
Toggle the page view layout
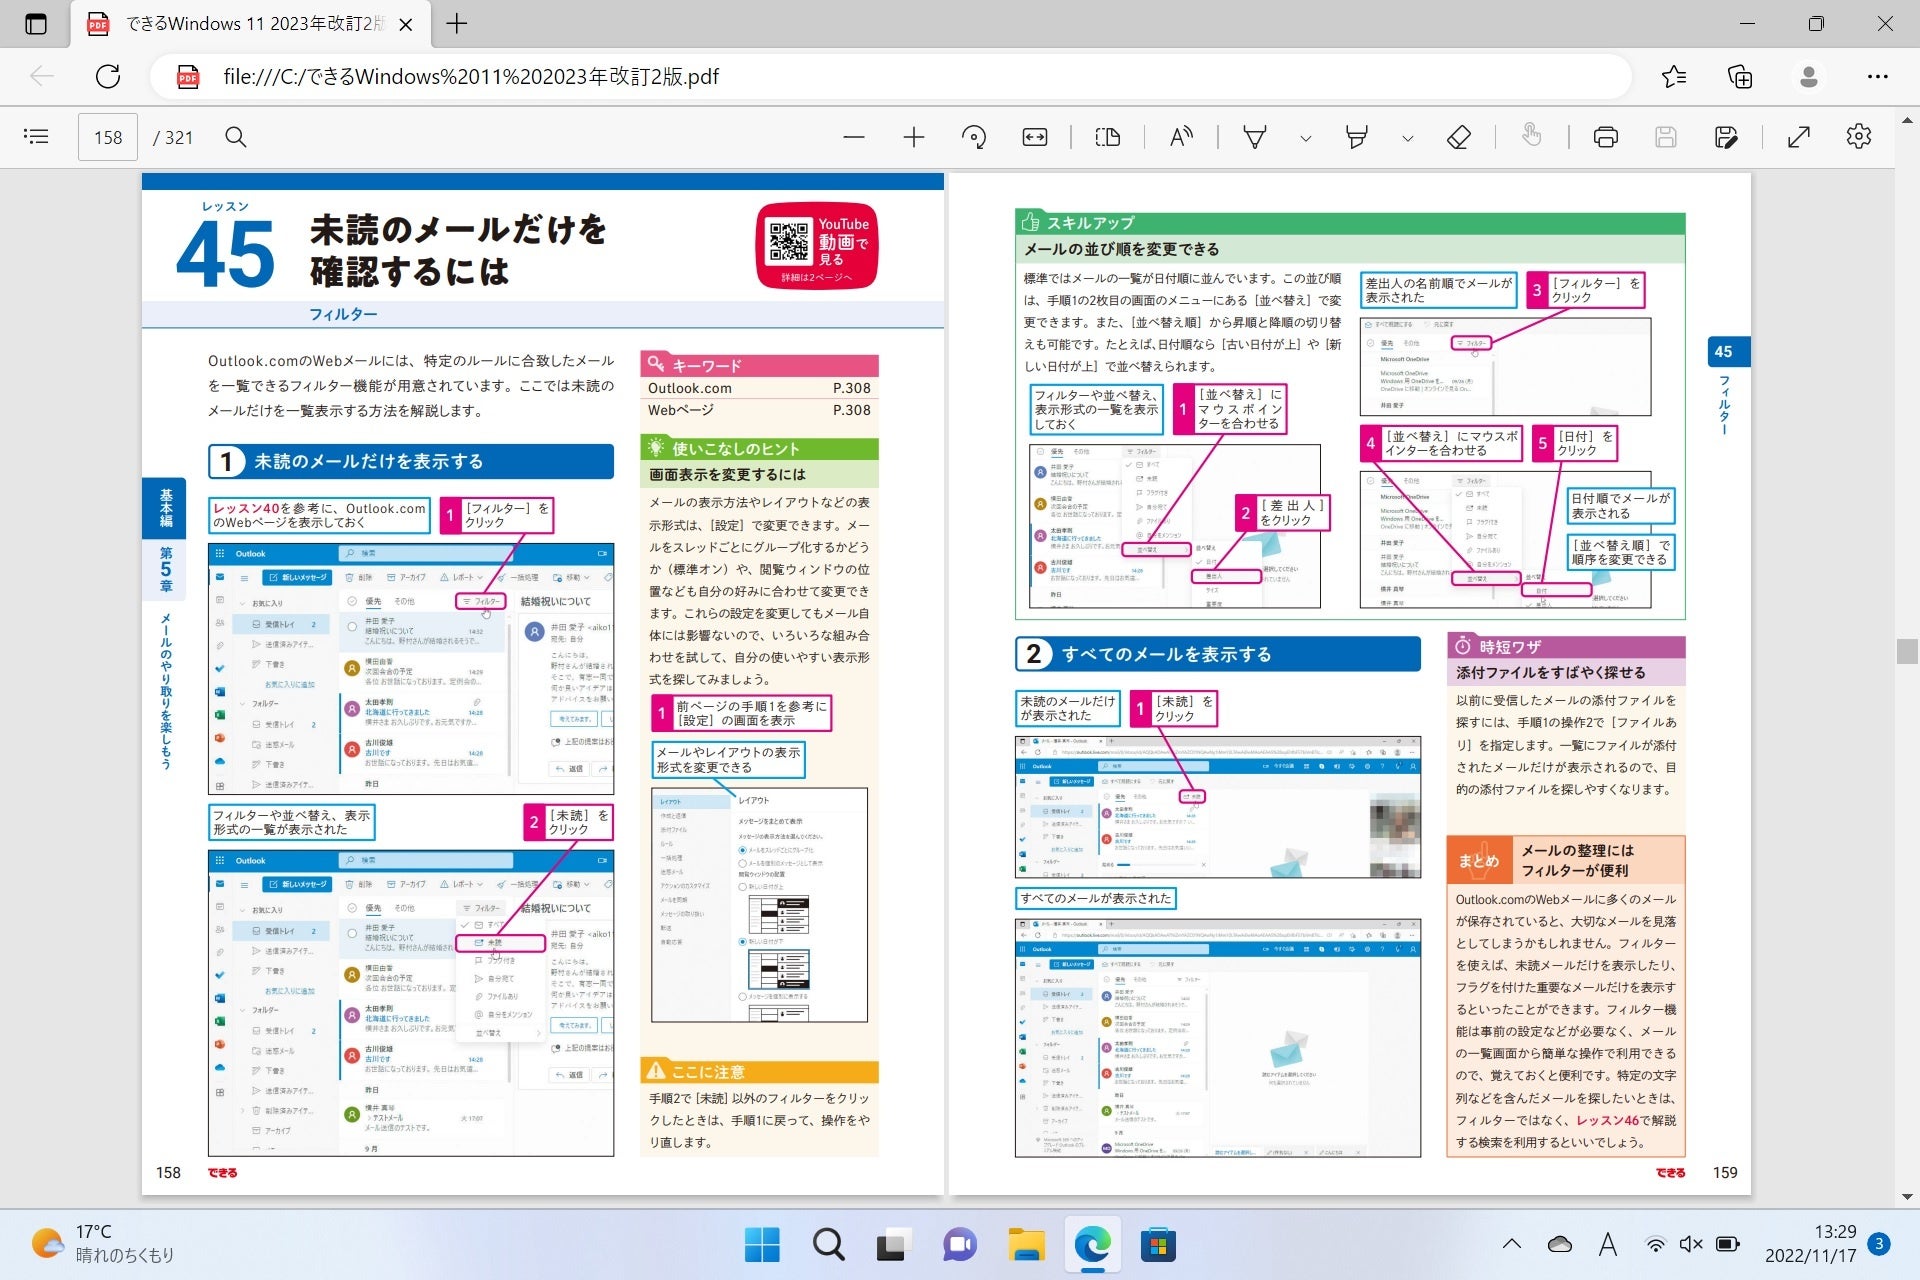click(x=1107, y=137)
